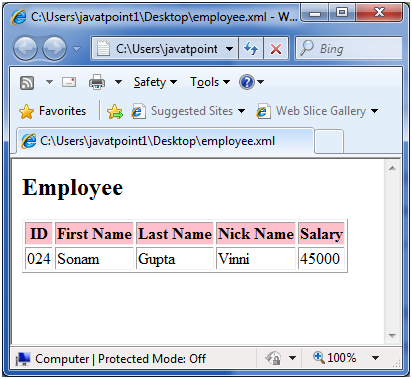Close the Internet Explorer window
This screenshot has height=379, width=412.
pyautogui.click(x=379, y=13)
